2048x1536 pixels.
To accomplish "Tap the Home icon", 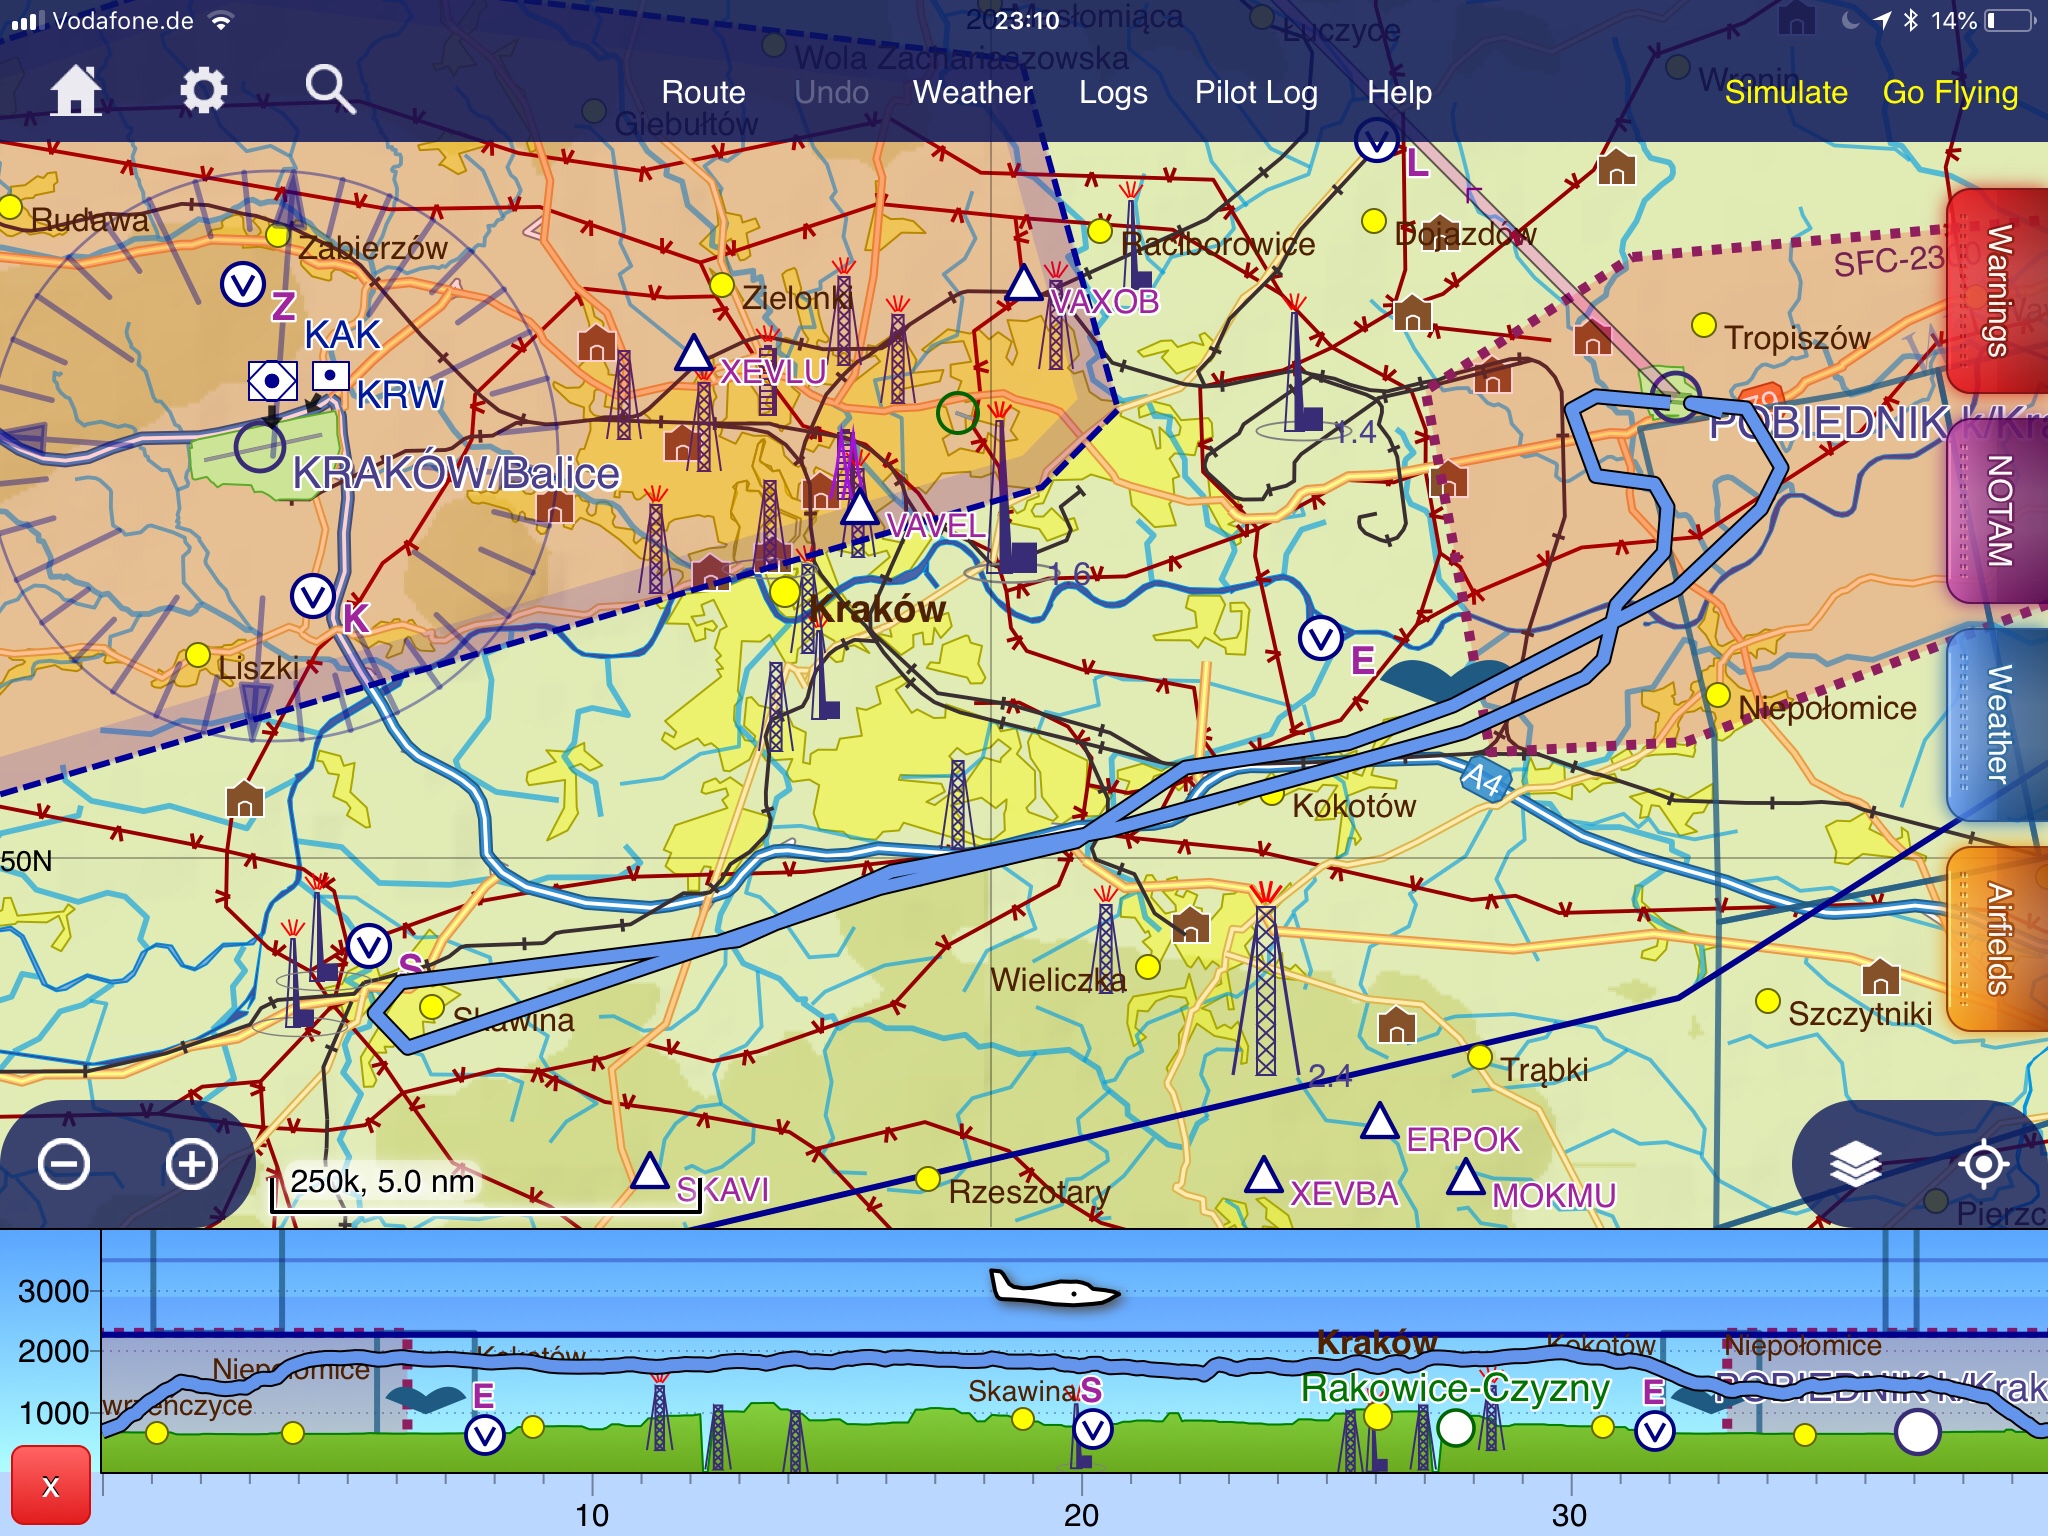I will 76,91.
